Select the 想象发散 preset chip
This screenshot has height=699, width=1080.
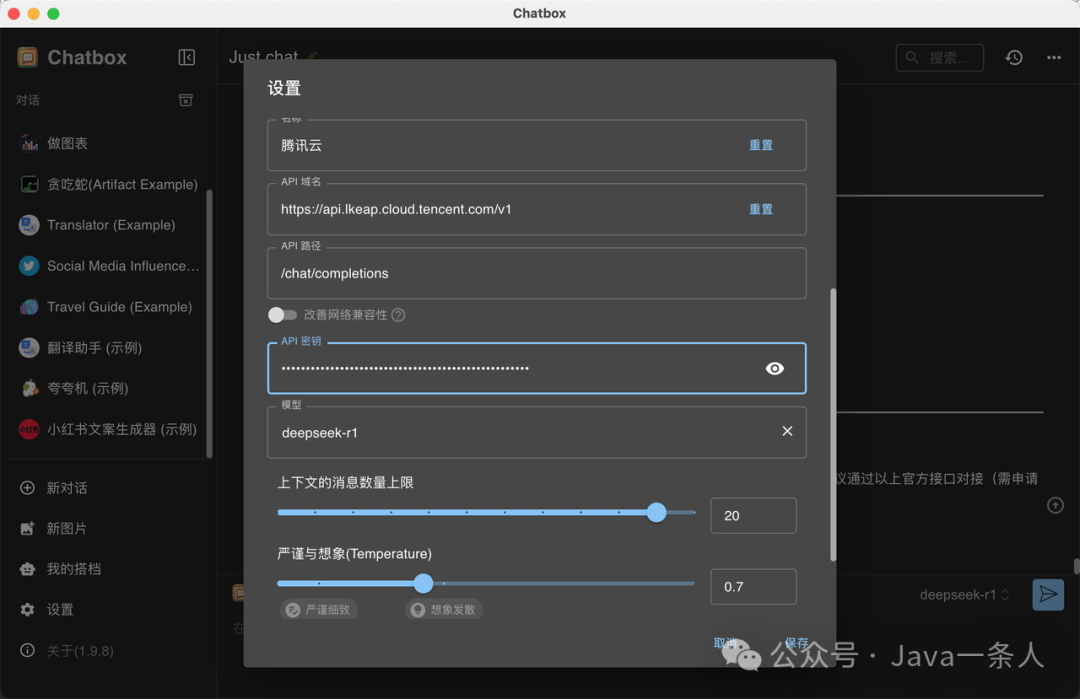point(444,609)
